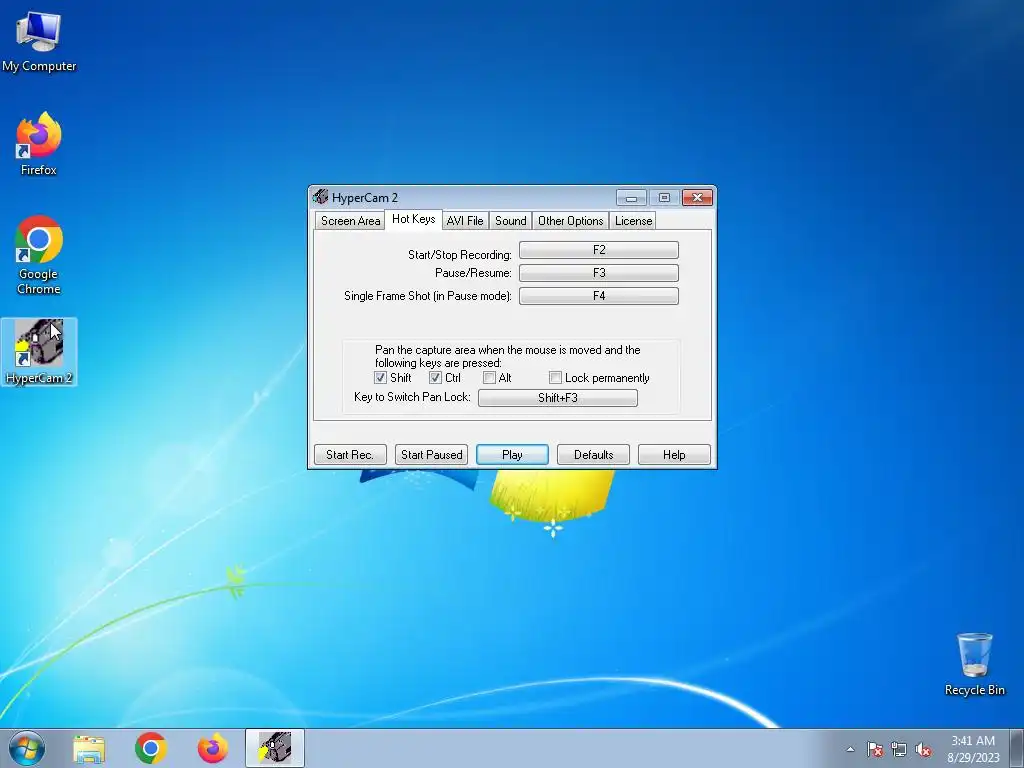Viewport: 1024px width, 768px height.
Task: Click the Show Desktop strip on taskbar
Action: 1017,749
